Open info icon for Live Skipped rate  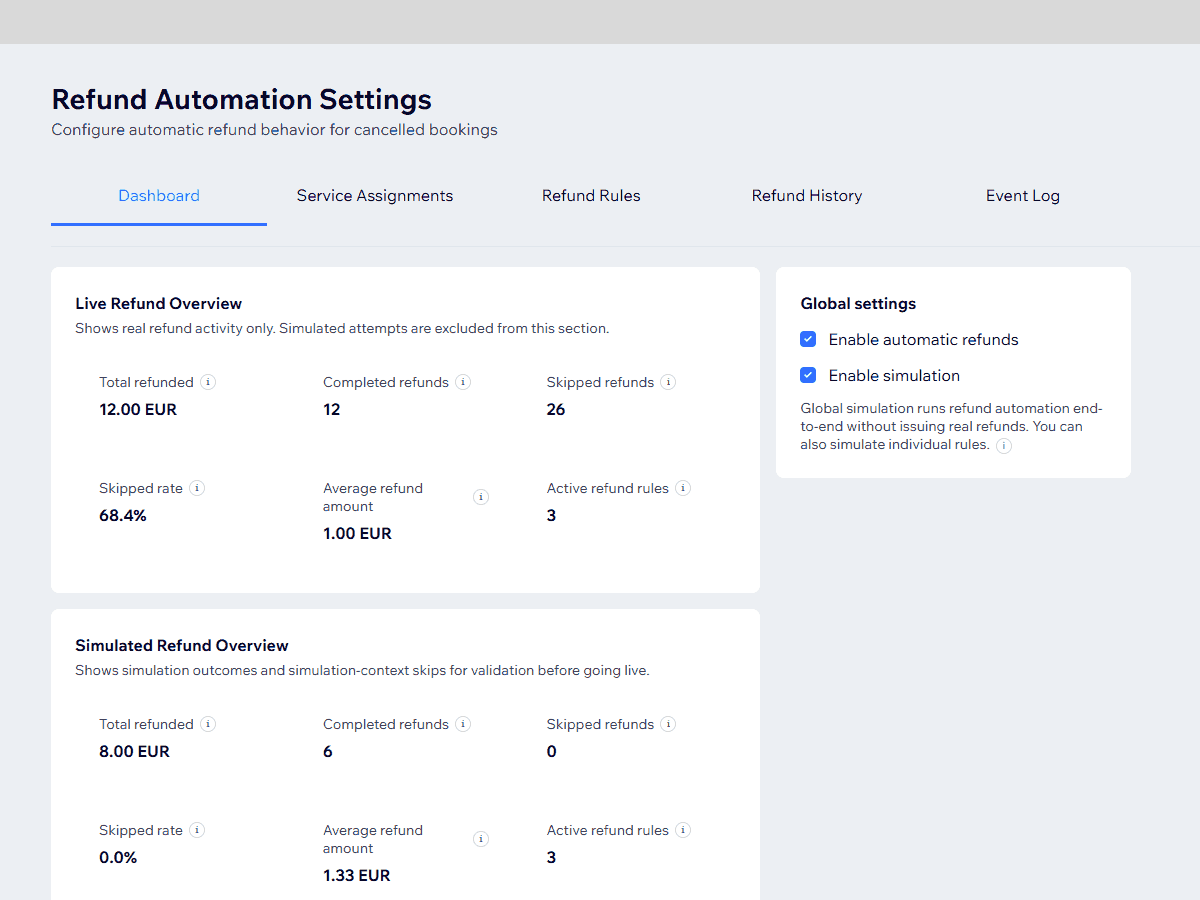197,488
